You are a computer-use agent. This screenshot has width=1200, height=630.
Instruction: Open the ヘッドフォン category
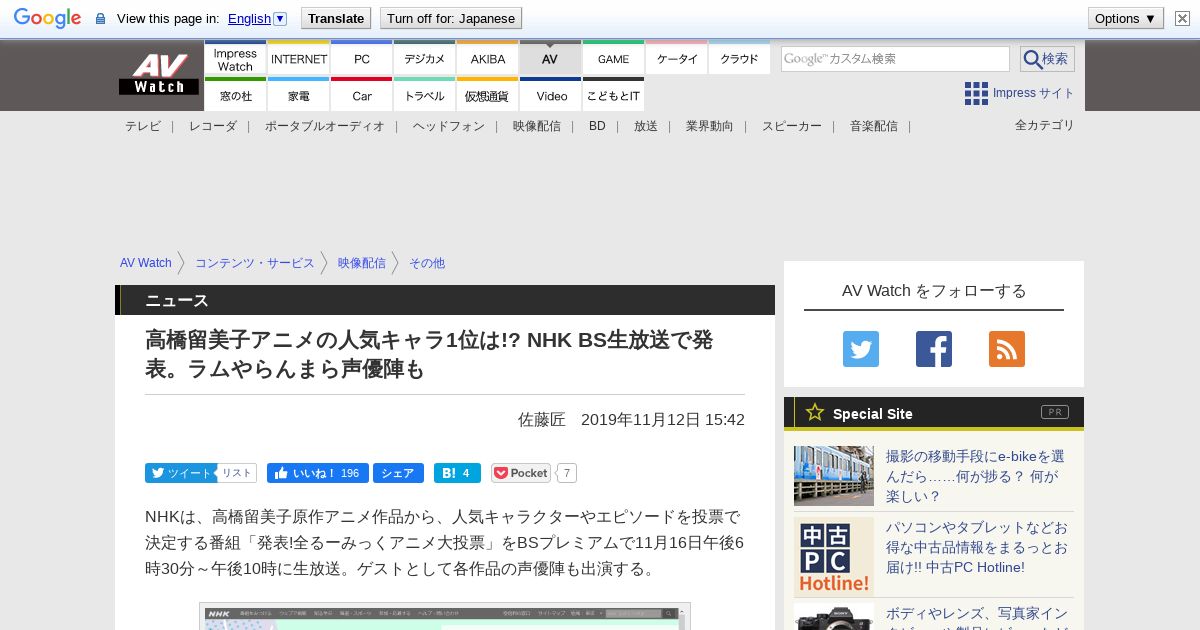coord(449,126)
